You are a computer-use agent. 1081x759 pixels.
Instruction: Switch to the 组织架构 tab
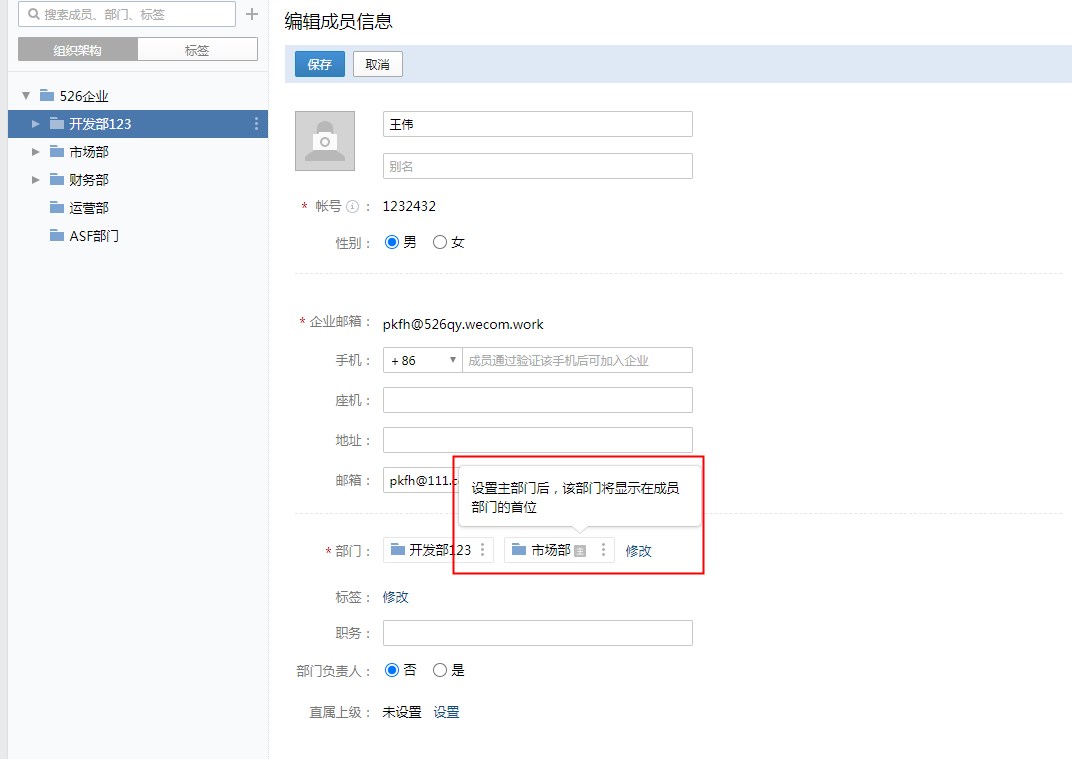tap(78, 50)
